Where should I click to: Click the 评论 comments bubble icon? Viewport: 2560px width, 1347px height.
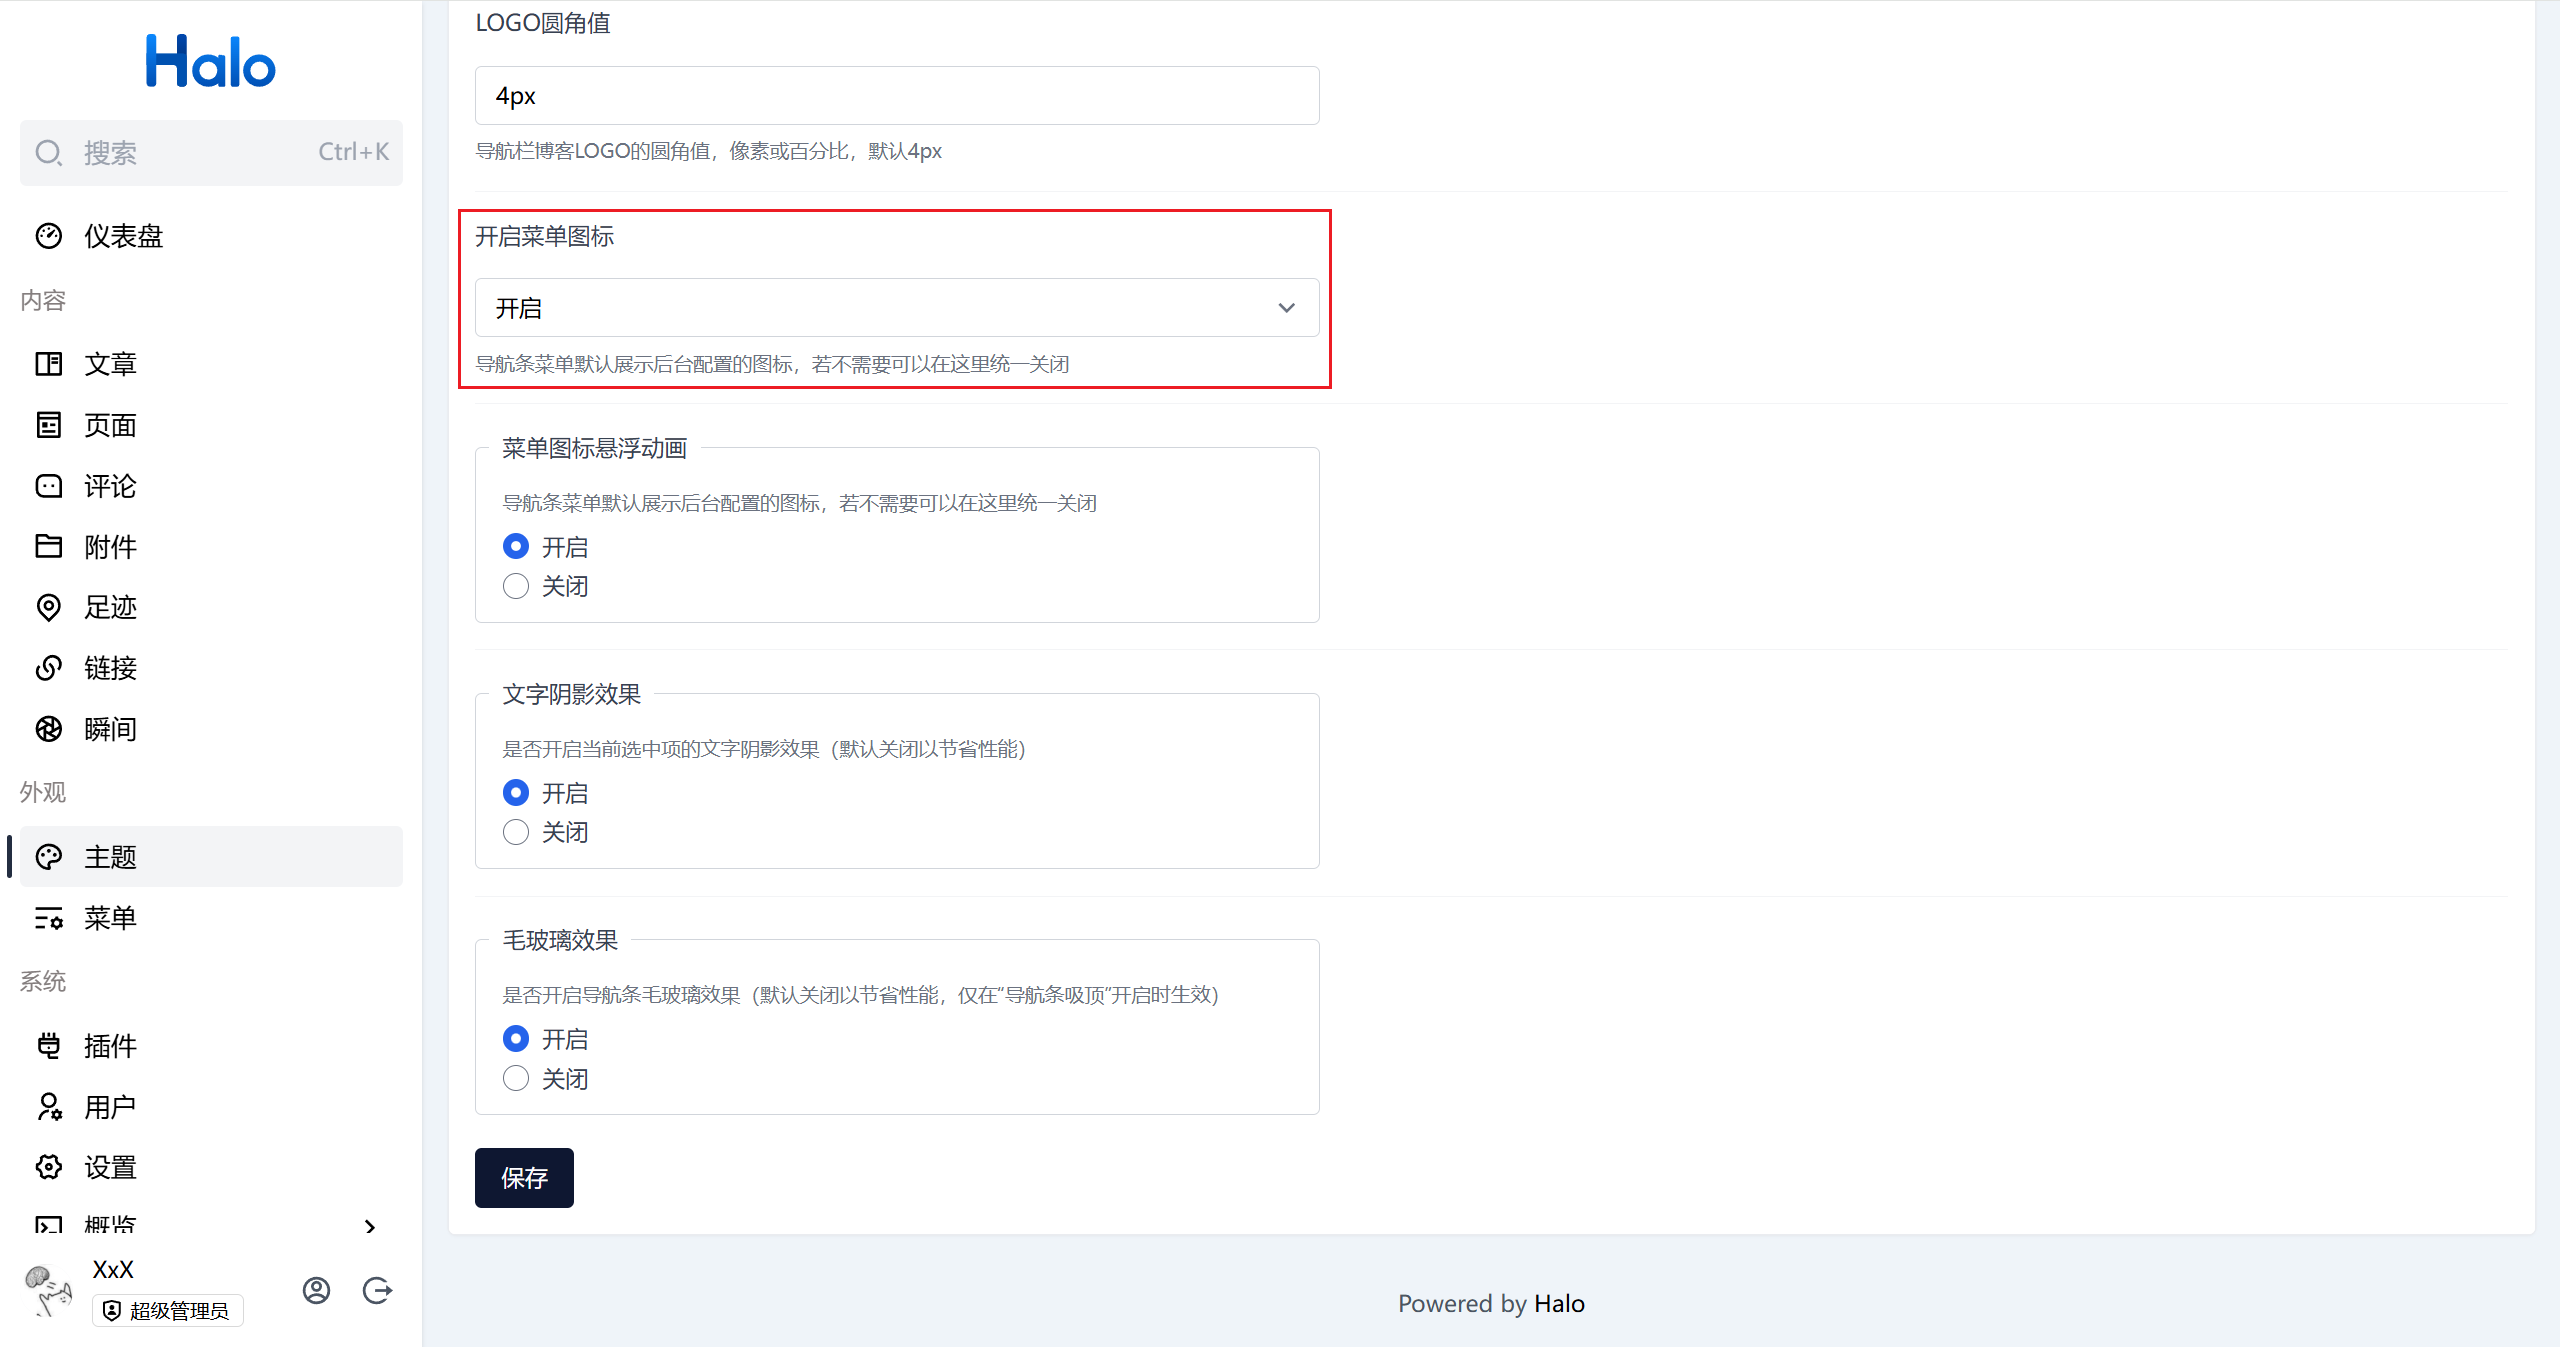[49, 486]
